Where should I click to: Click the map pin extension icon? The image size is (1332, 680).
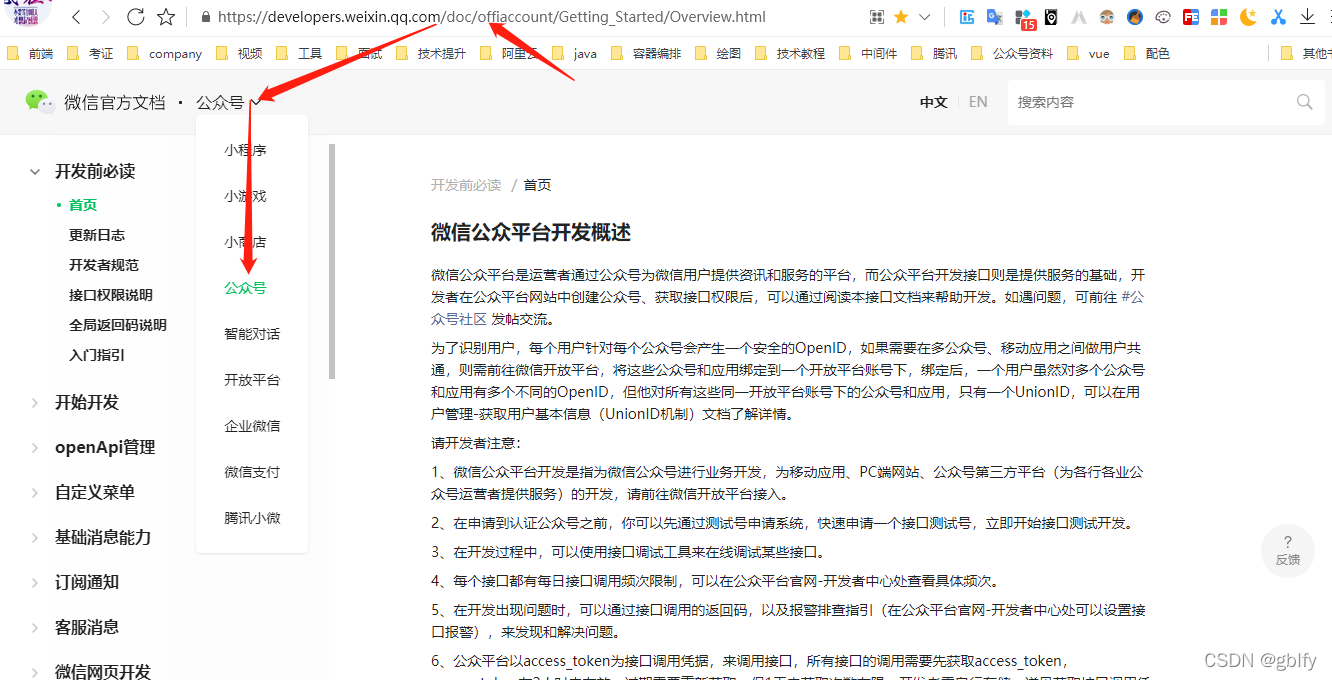1051,17
